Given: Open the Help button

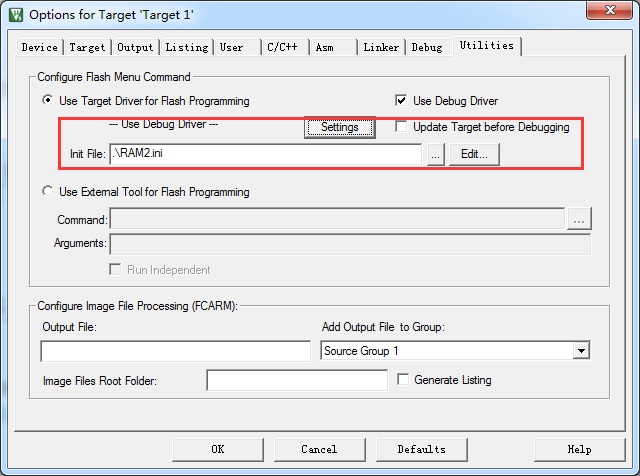Looking at the screenshot, I should point(580,449).
